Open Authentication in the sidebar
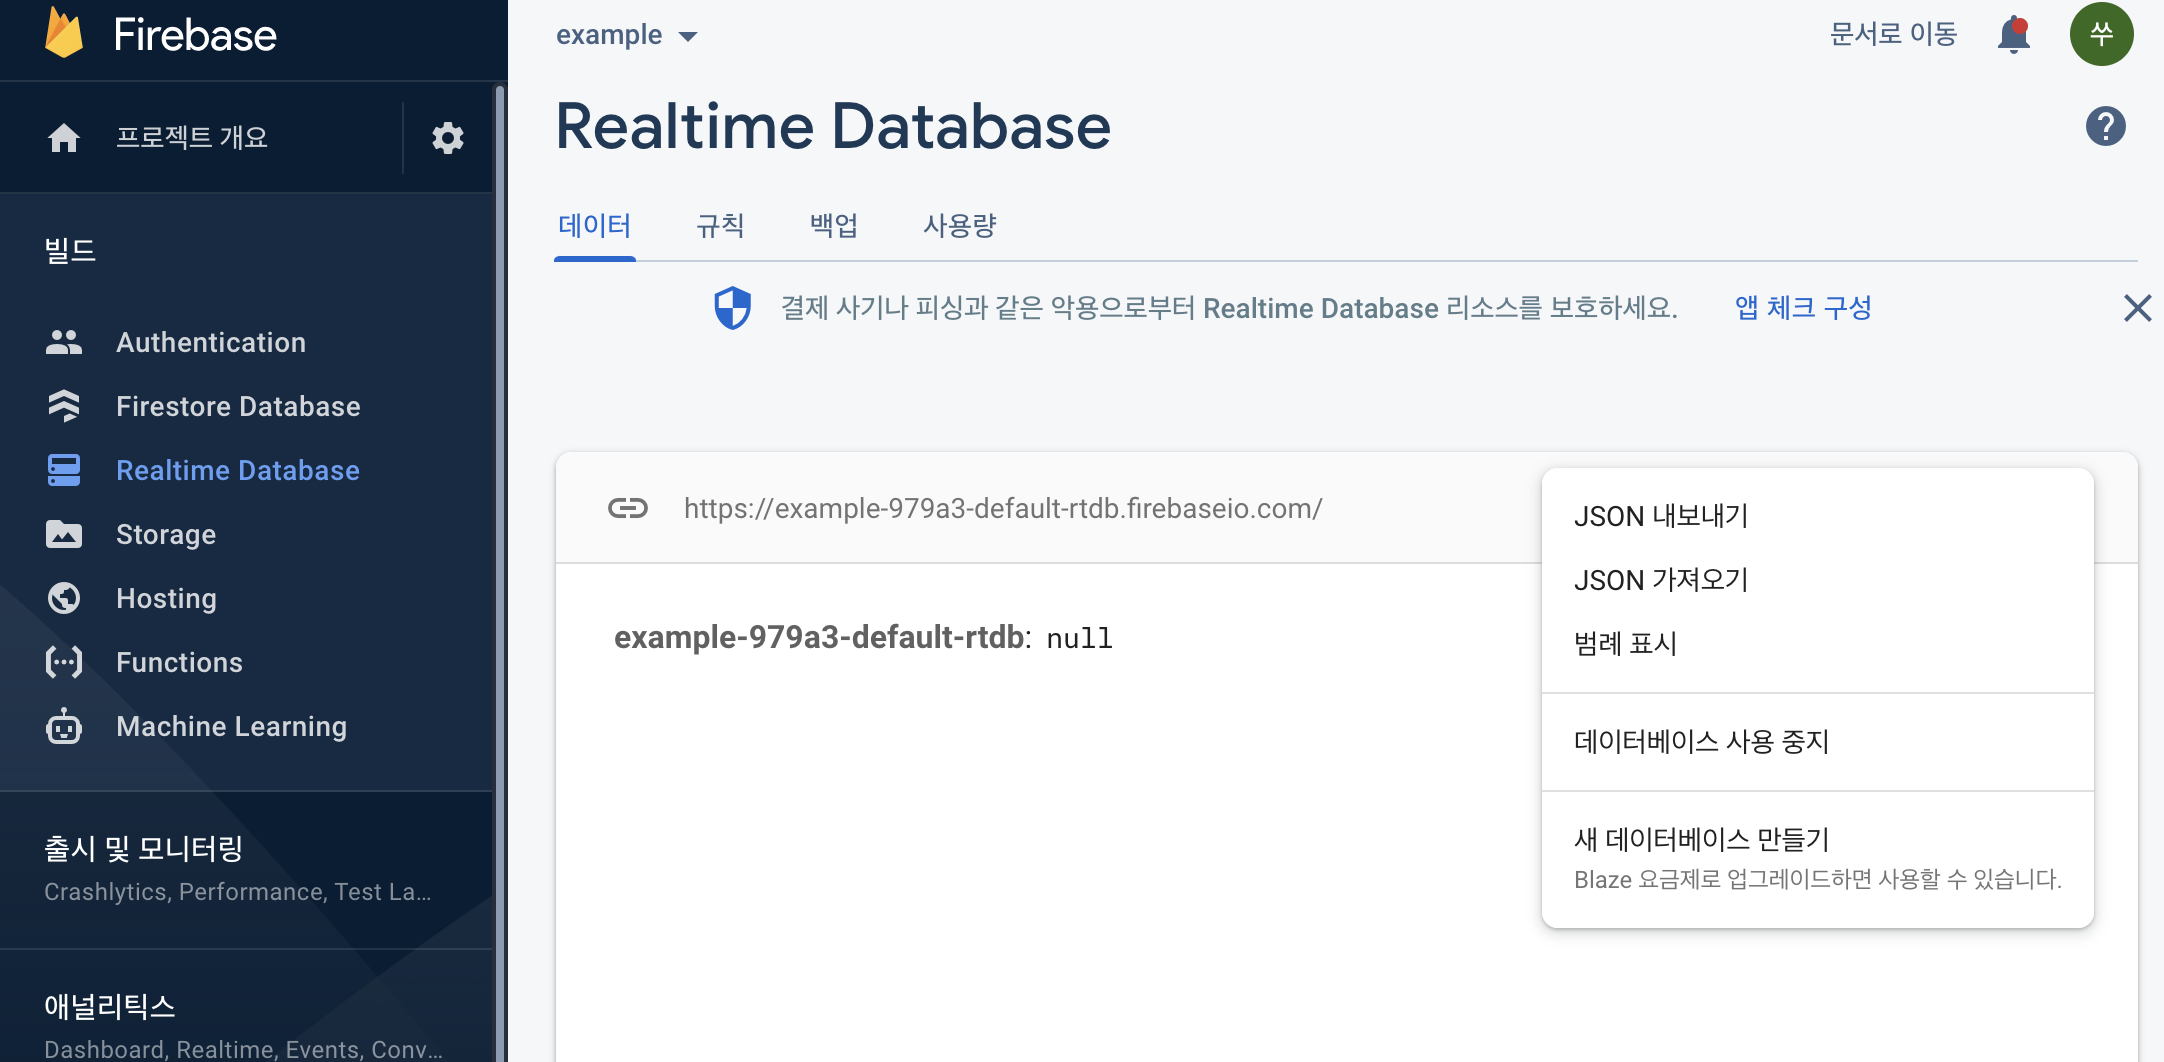Image resolution: width=2164 pixels, height=1062 pixels. point(246,342)
